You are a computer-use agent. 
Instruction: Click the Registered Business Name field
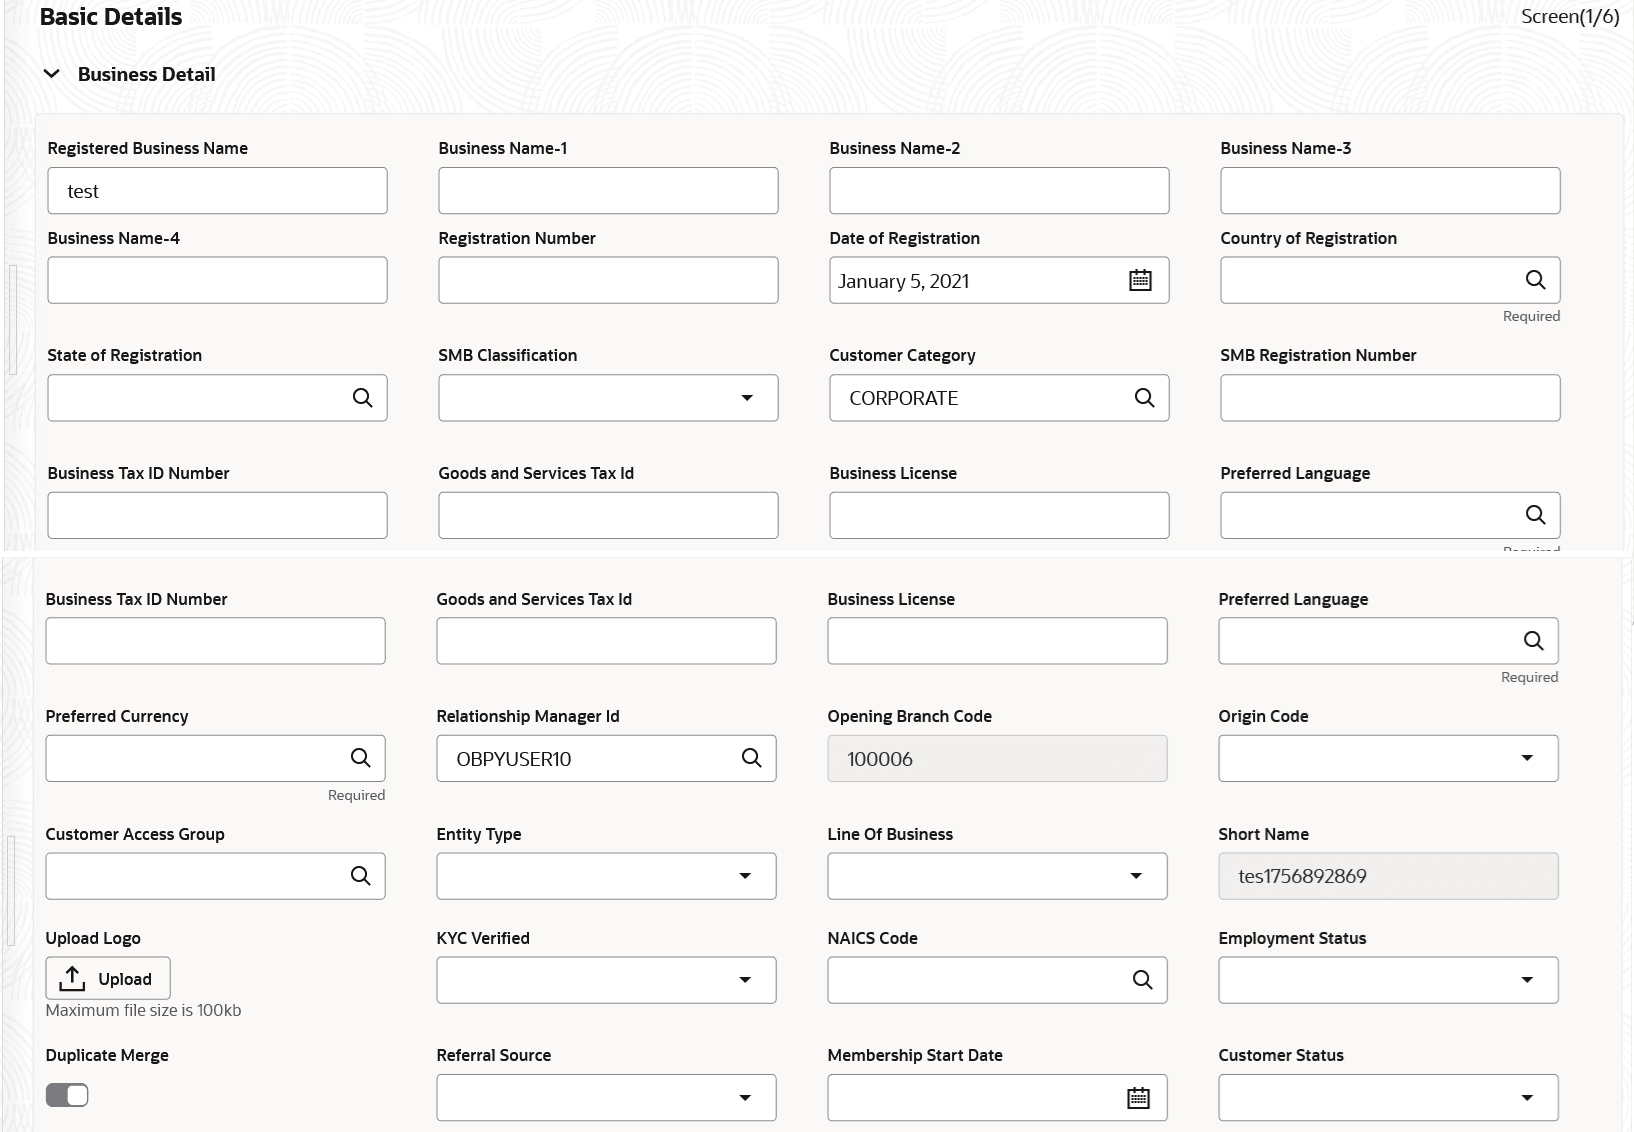tap(217, 191)
